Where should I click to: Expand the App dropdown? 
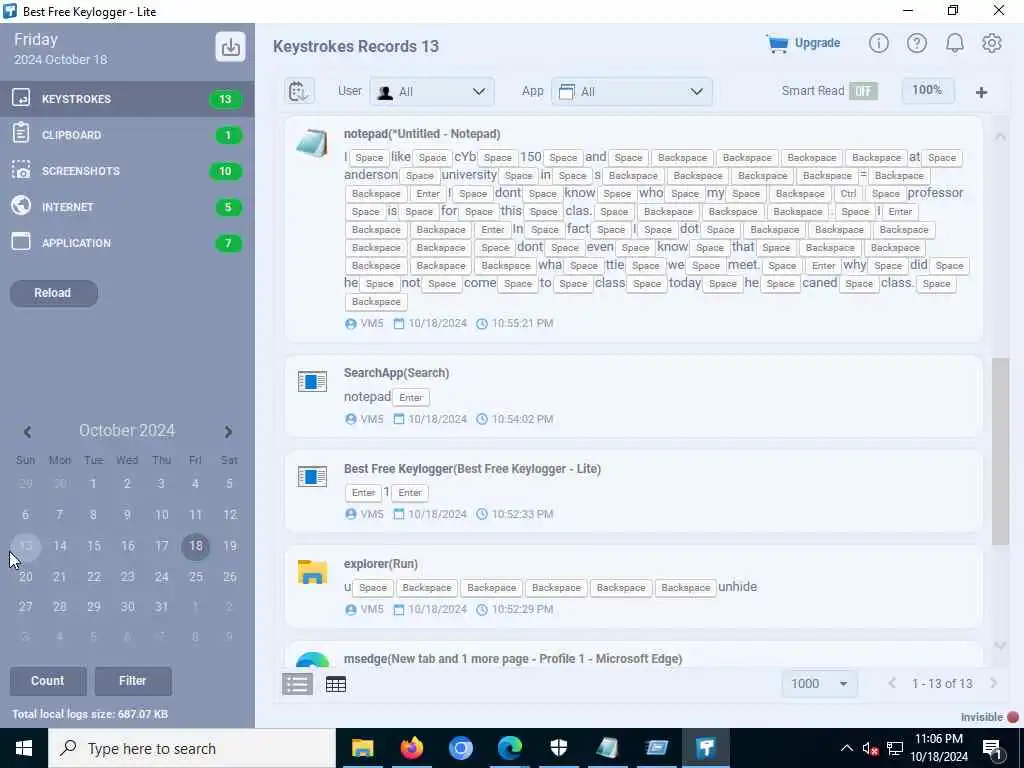click(x=632, y=92)
